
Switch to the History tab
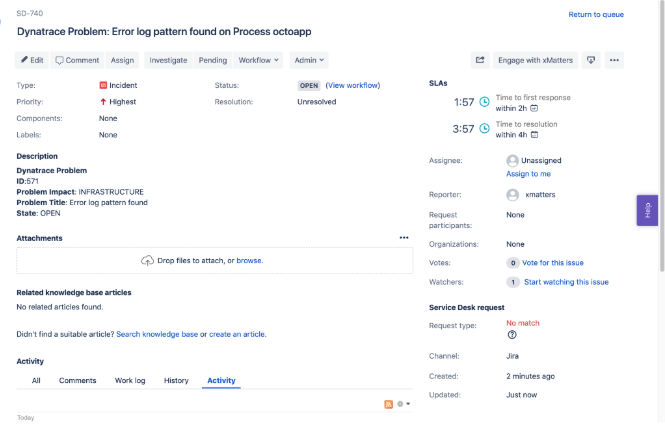[176, 380]
